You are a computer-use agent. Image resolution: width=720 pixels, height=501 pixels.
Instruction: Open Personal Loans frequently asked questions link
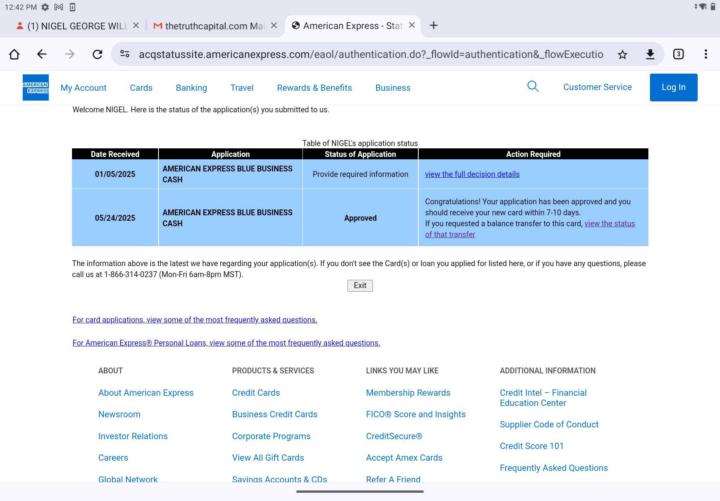226,343
